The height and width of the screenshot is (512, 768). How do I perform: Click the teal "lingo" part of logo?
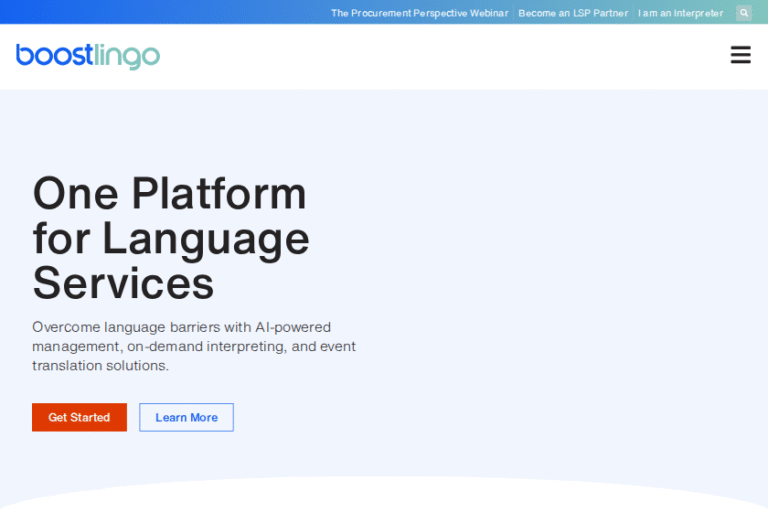(127, 57)
